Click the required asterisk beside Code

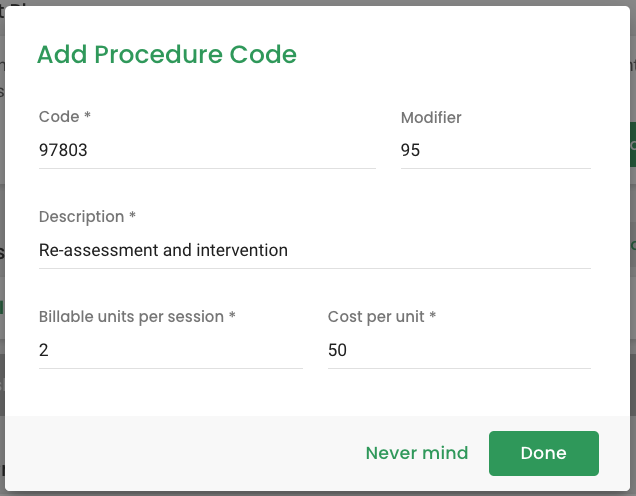87,115
